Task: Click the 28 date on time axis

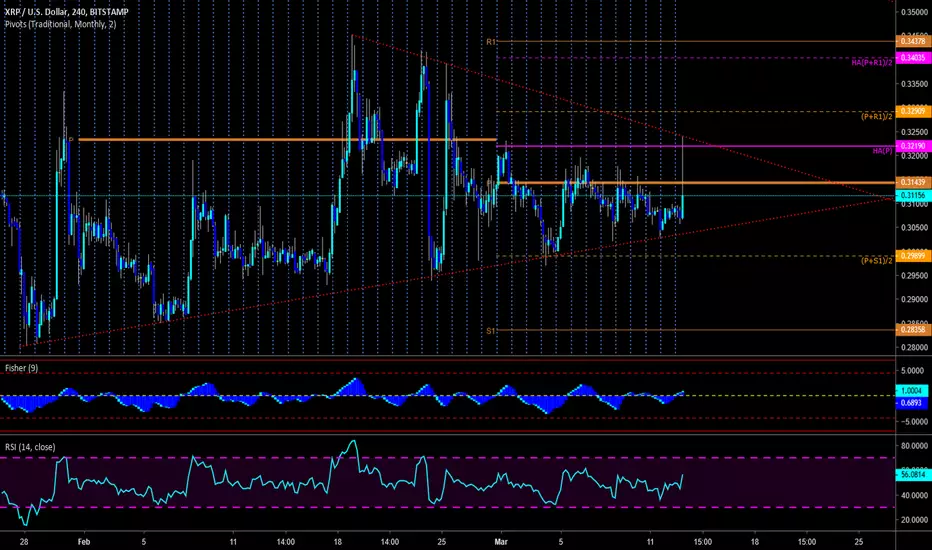Action: point(24,542)
